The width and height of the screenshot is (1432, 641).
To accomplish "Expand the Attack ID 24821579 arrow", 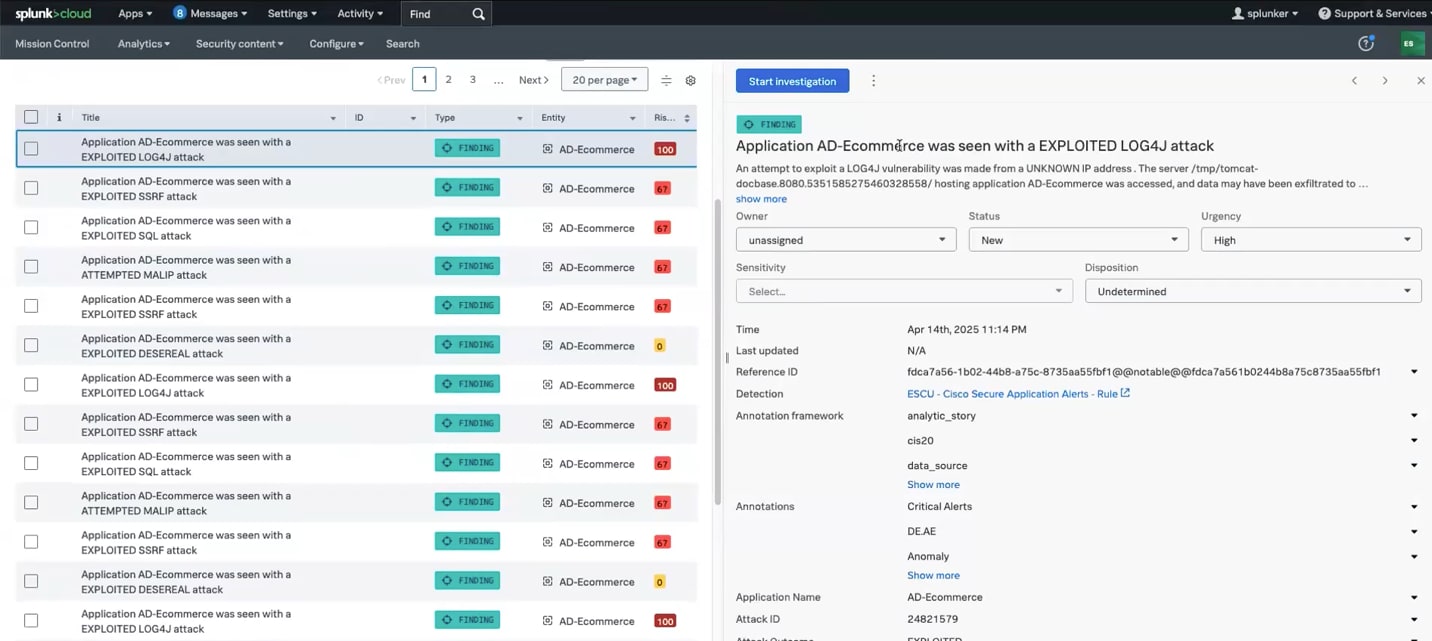I will [x=1414, y=619].
